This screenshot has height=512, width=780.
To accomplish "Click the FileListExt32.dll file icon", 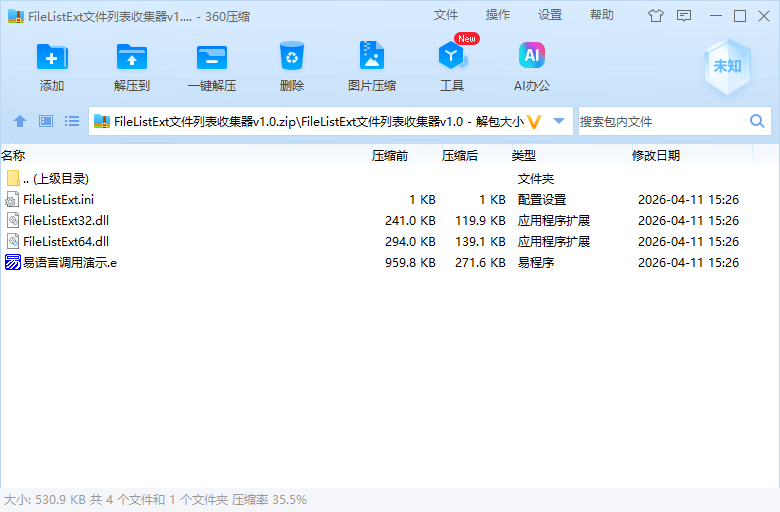I will pos(13,220).
